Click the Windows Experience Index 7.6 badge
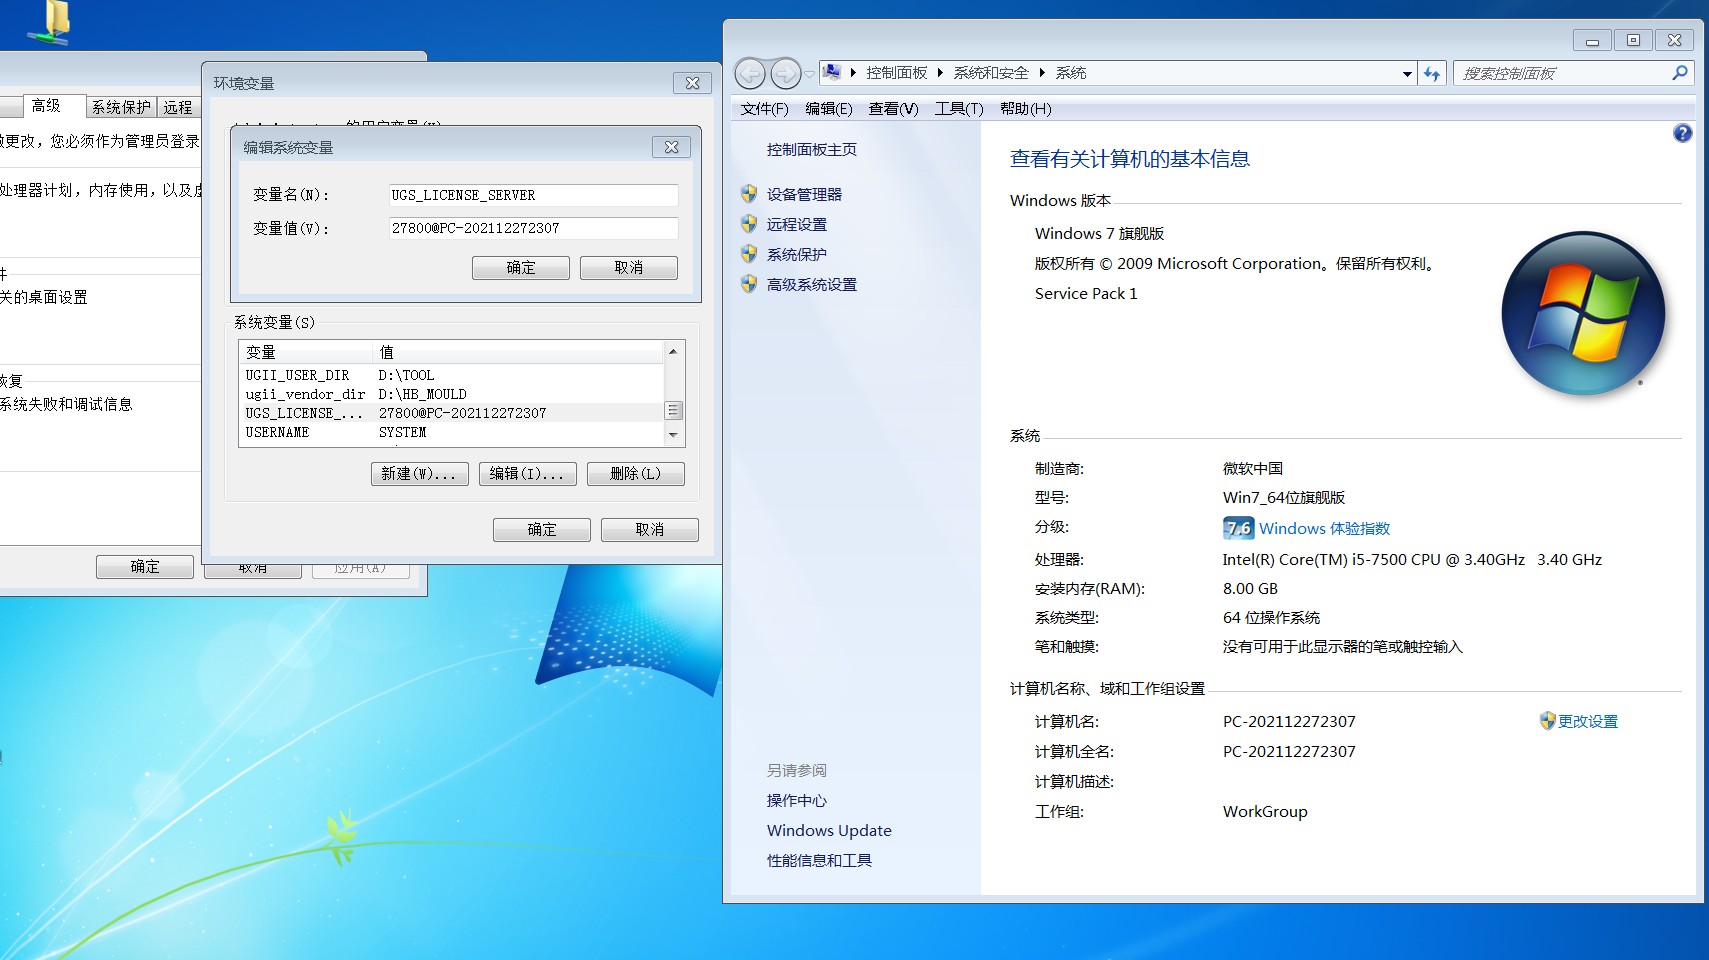Image resolution: width=1709 pixels, height=960 pixels. pyautogui.click(x=1238, y=528)
